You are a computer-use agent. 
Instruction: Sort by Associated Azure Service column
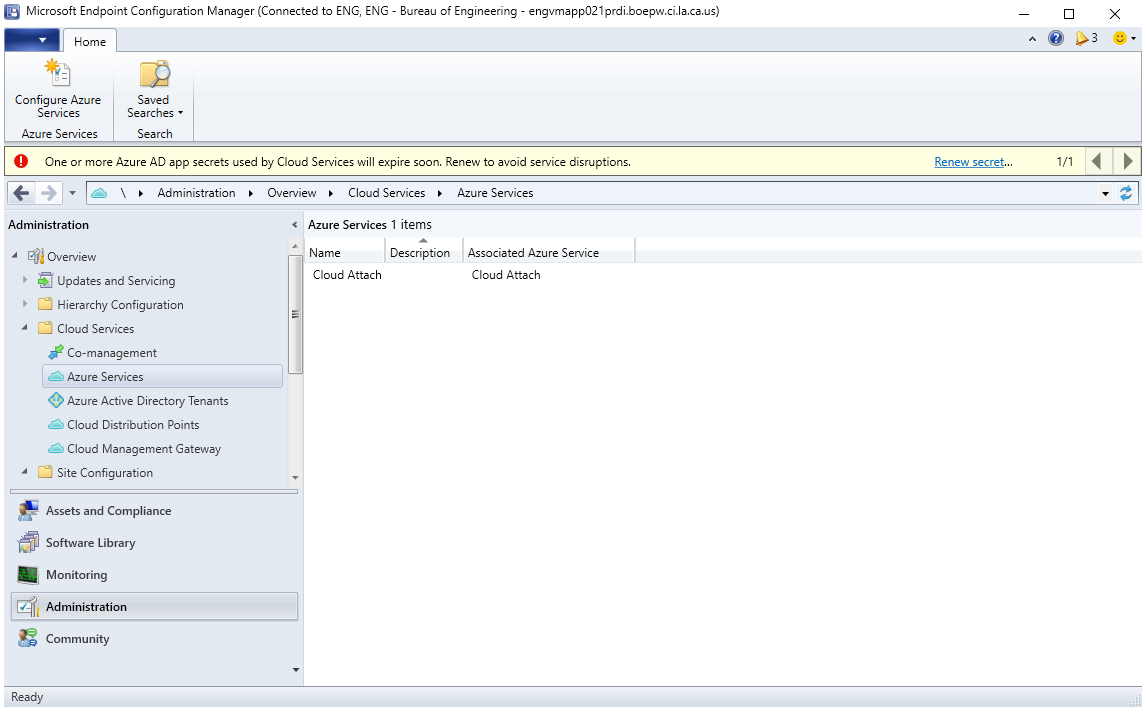[x=549, y=252]
